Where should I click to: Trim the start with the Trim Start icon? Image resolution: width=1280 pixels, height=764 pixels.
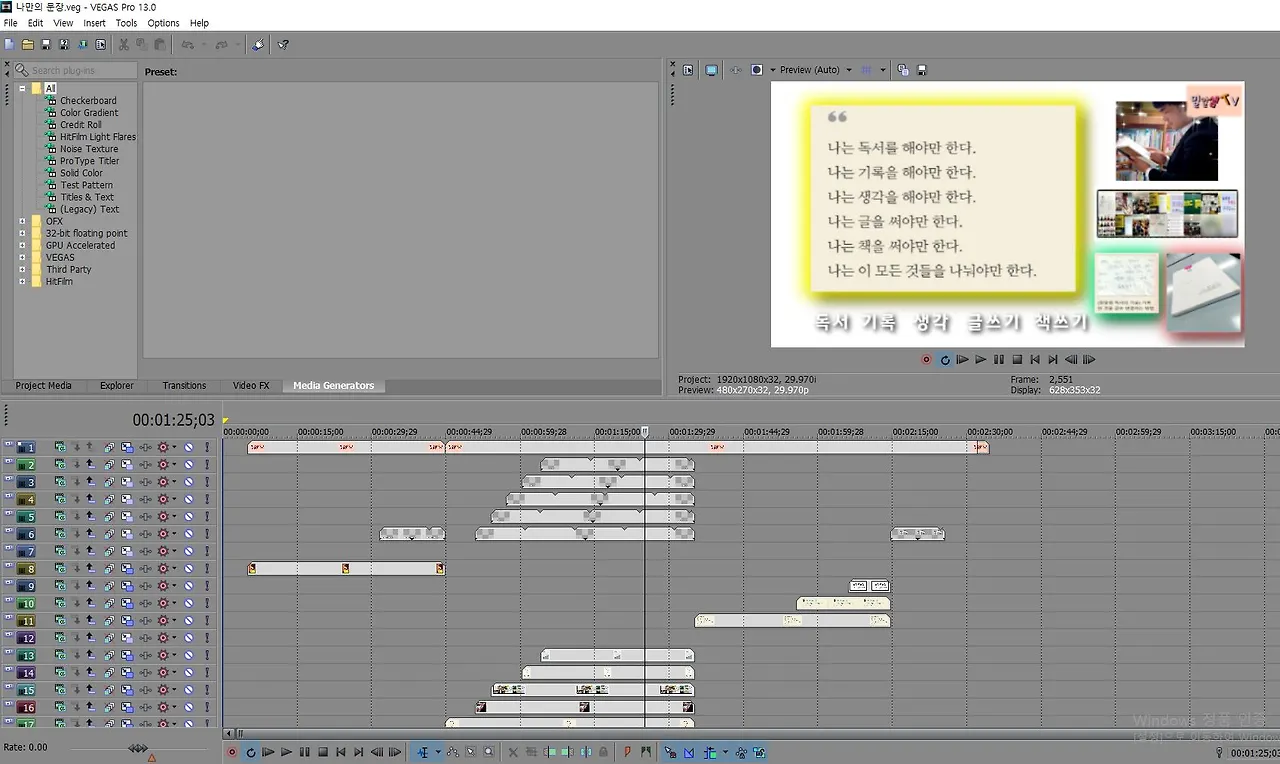pyautogui.click(x=549, y=752)
